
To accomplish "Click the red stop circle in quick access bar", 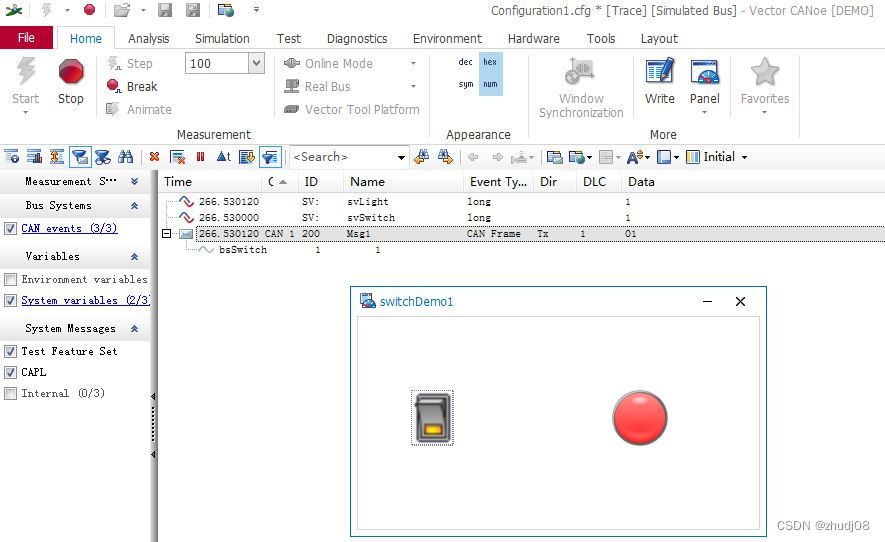I will (x=89, y=10).
